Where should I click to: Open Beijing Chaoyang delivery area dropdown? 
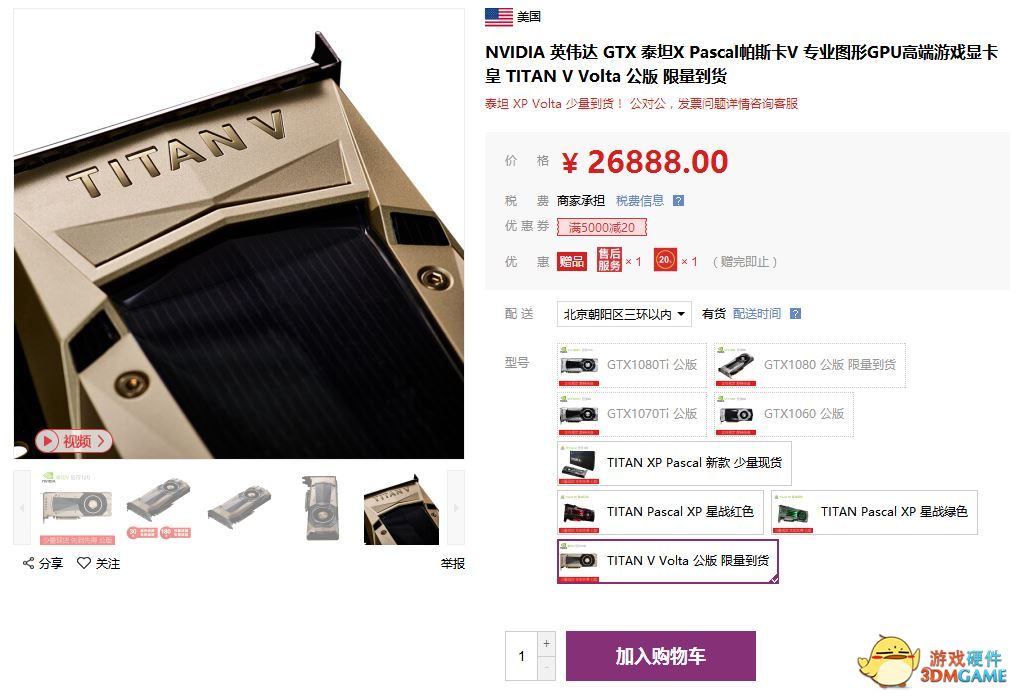point(624,314)
